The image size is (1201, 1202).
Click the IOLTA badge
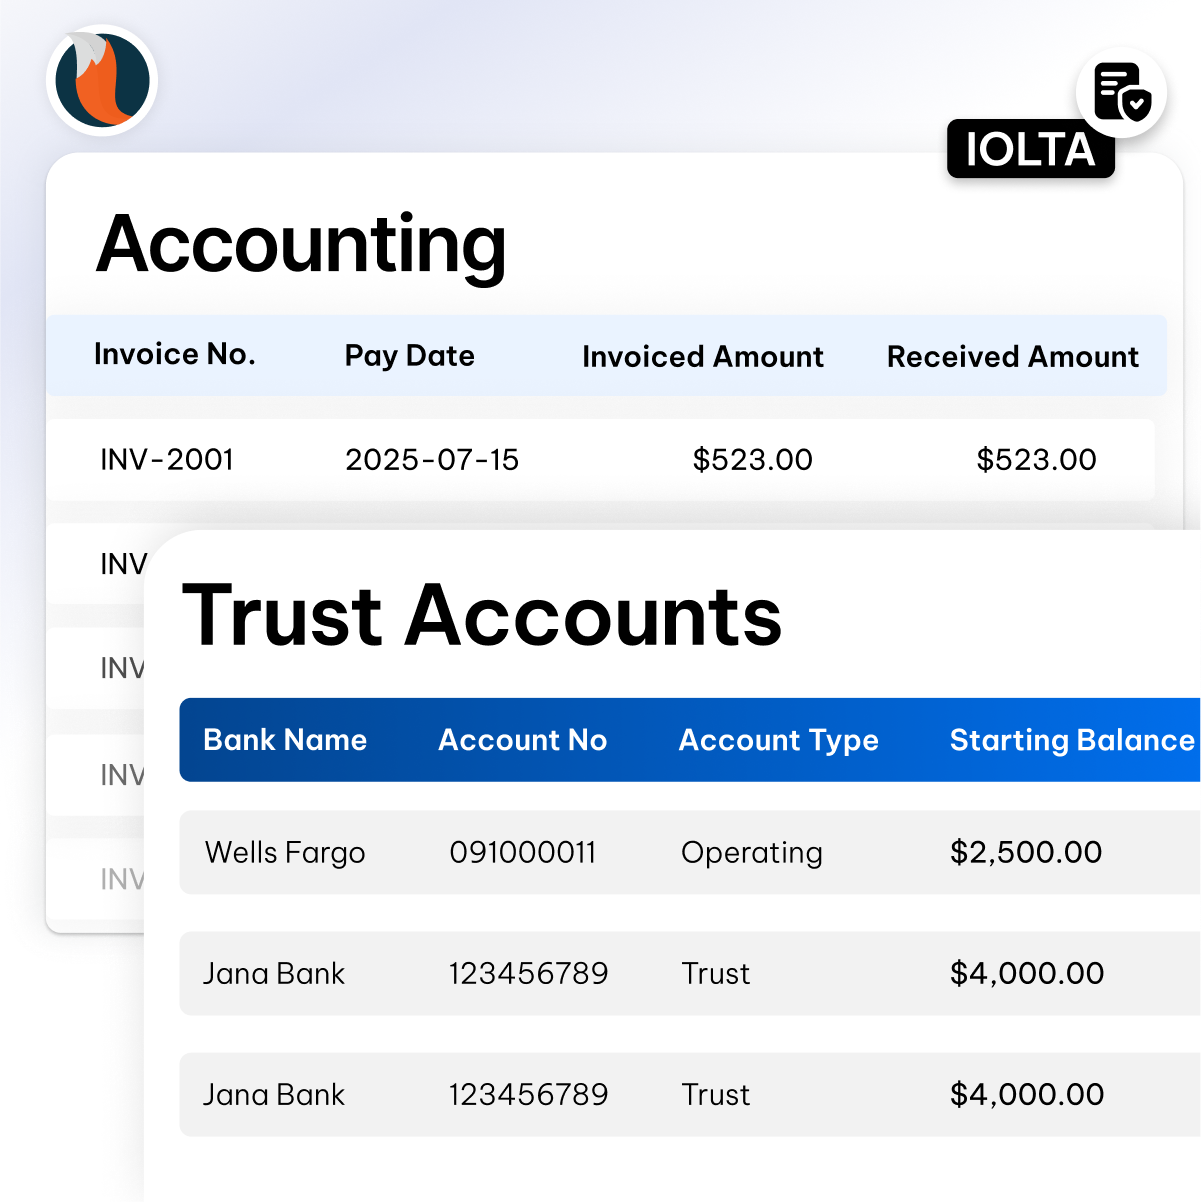[x=1031, y=150]
